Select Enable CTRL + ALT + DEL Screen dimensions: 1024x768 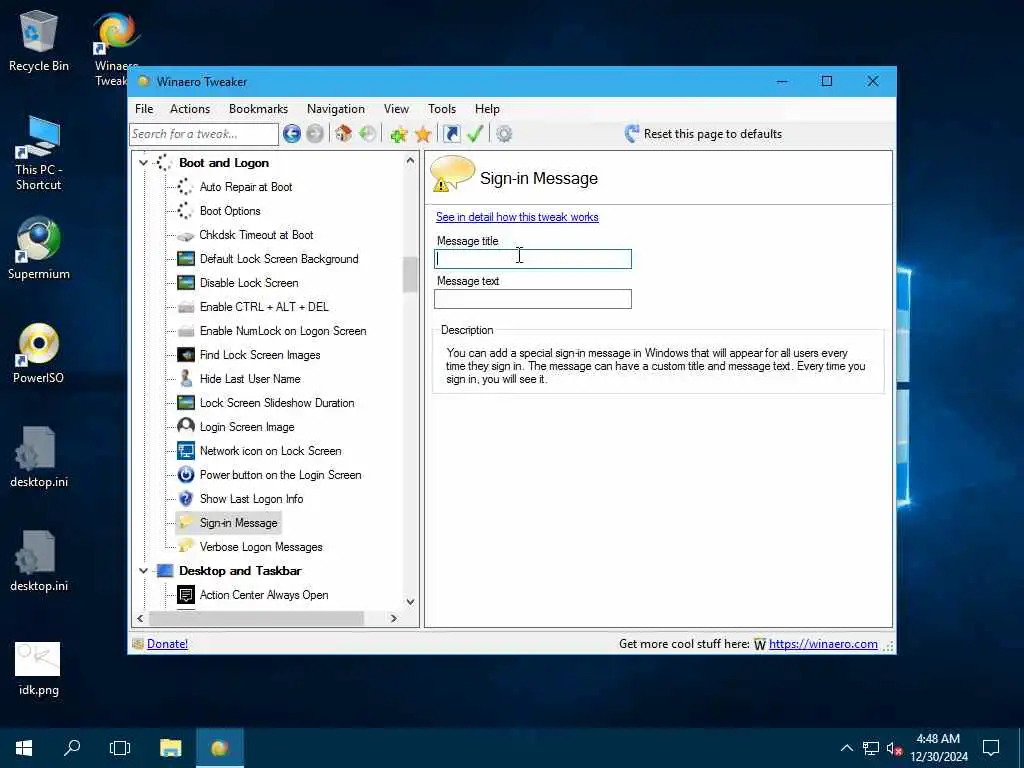(264, 307)
